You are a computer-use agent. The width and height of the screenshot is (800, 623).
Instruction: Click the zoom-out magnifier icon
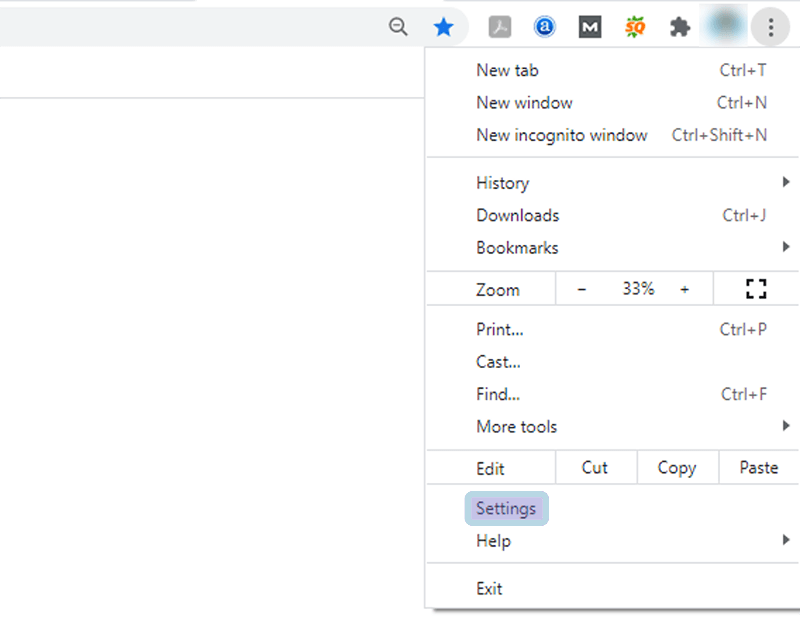click(x=398, y=27)
